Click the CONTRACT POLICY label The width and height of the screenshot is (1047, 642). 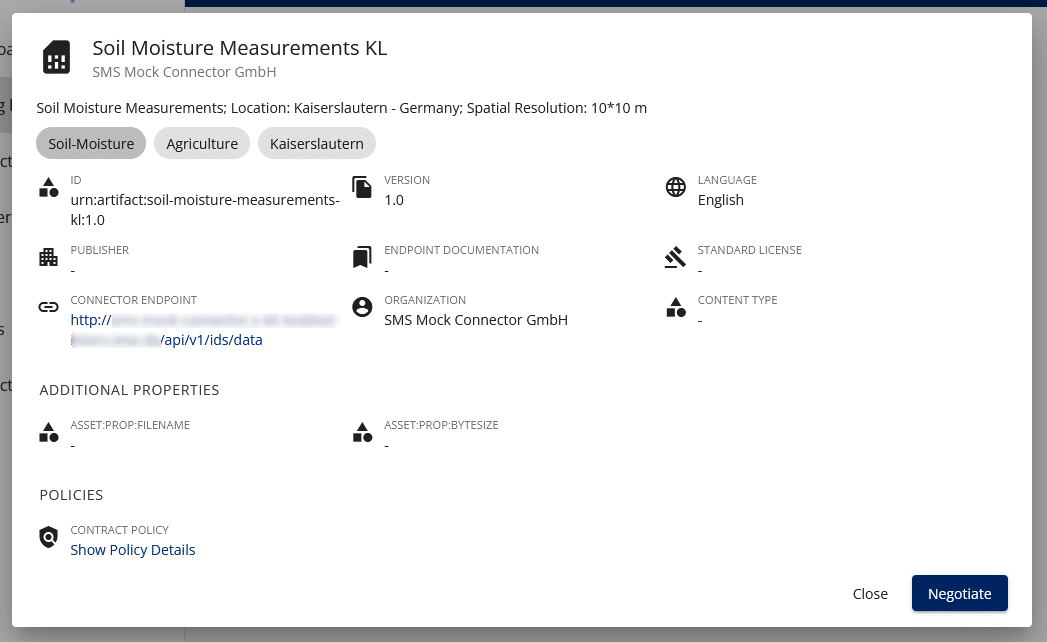click(x=120, y=530)
